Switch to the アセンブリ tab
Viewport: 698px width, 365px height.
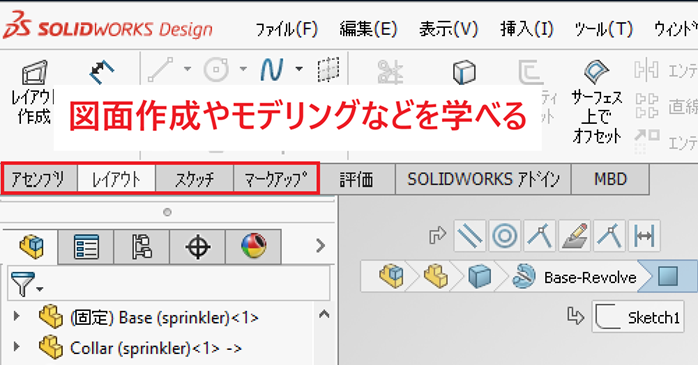point(39,179)
